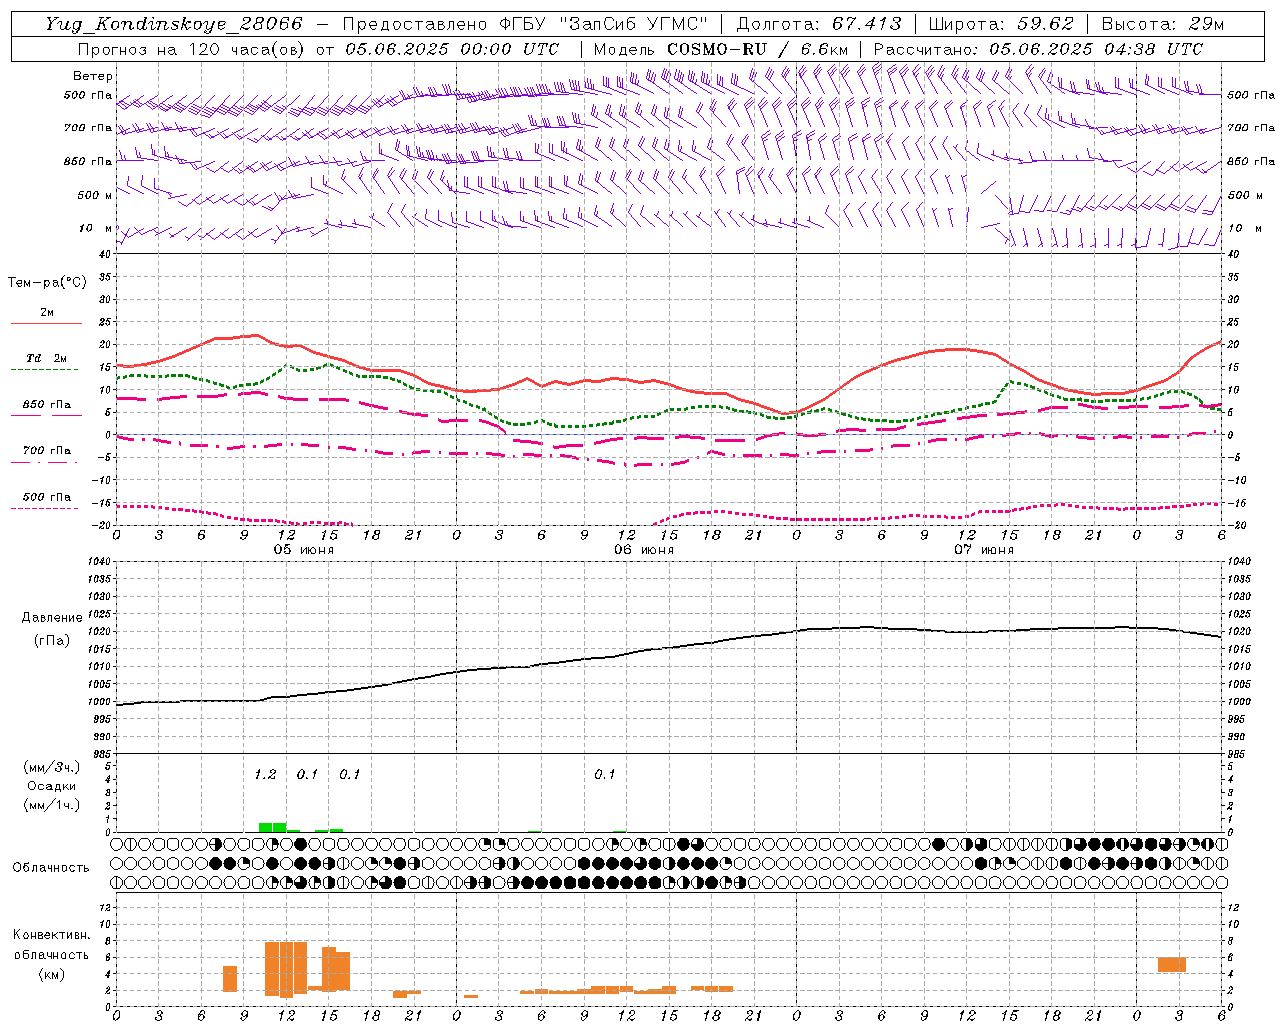The image size is (1280, 1024).
Task: Click the Модель COSMO-RU / 6.6км label
Action: point(720,49)
